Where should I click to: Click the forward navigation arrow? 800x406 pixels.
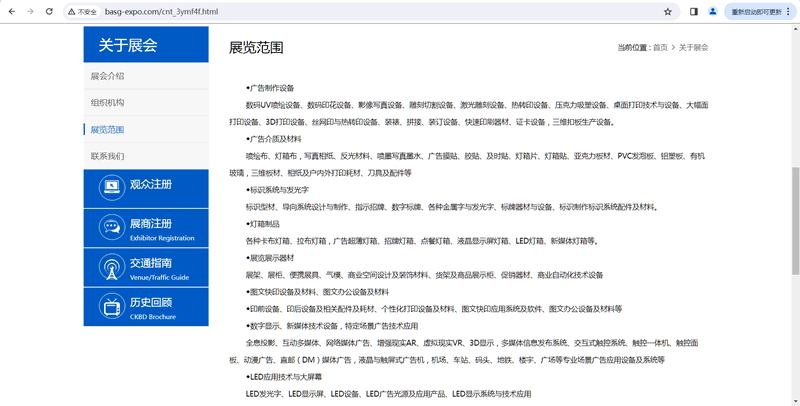click(x=31, y=12)
